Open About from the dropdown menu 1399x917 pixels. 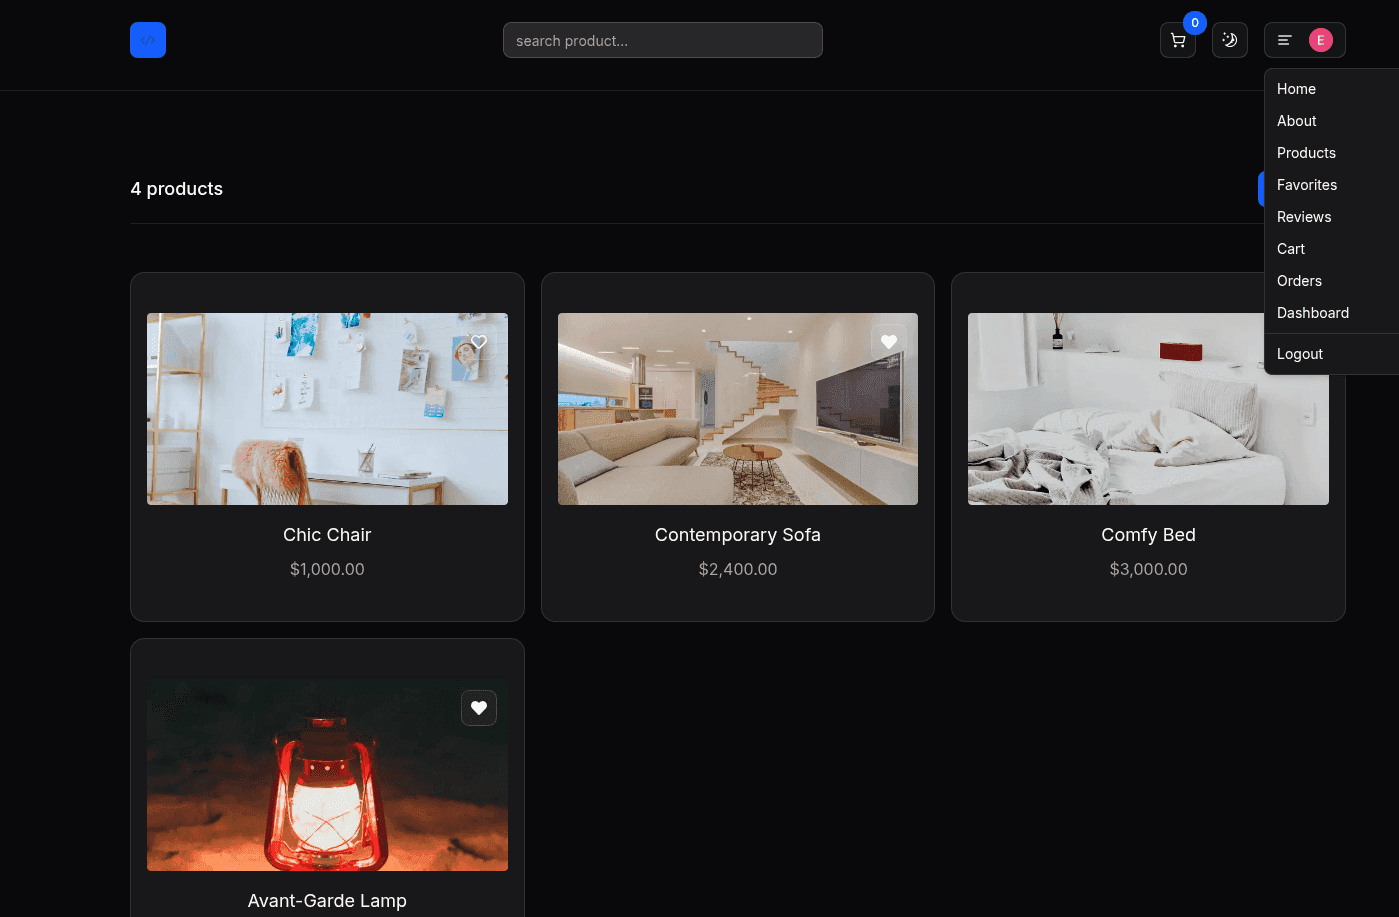1296,121
